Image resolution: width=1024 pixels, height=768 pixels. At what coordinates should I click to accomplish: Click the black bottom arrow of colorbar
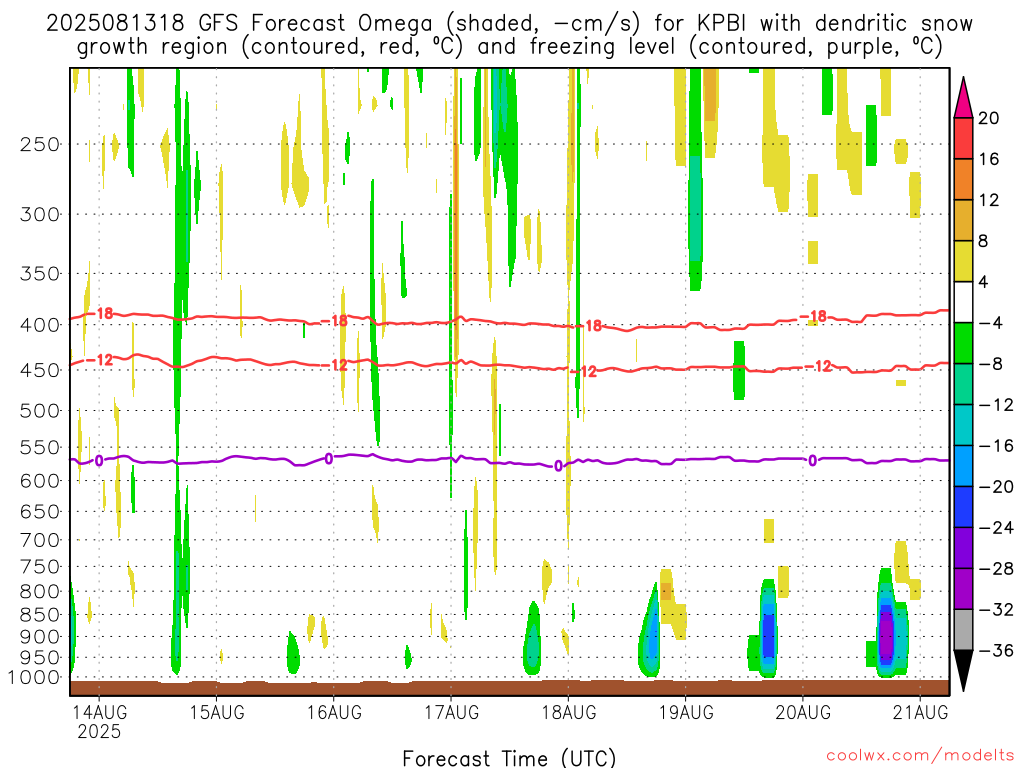pyautogui.click(x=963, y=671)
